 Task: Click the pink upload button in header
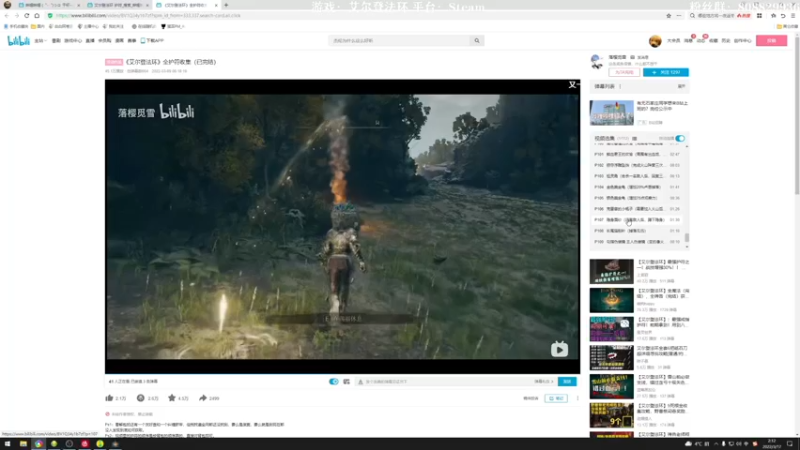[771, 41]
